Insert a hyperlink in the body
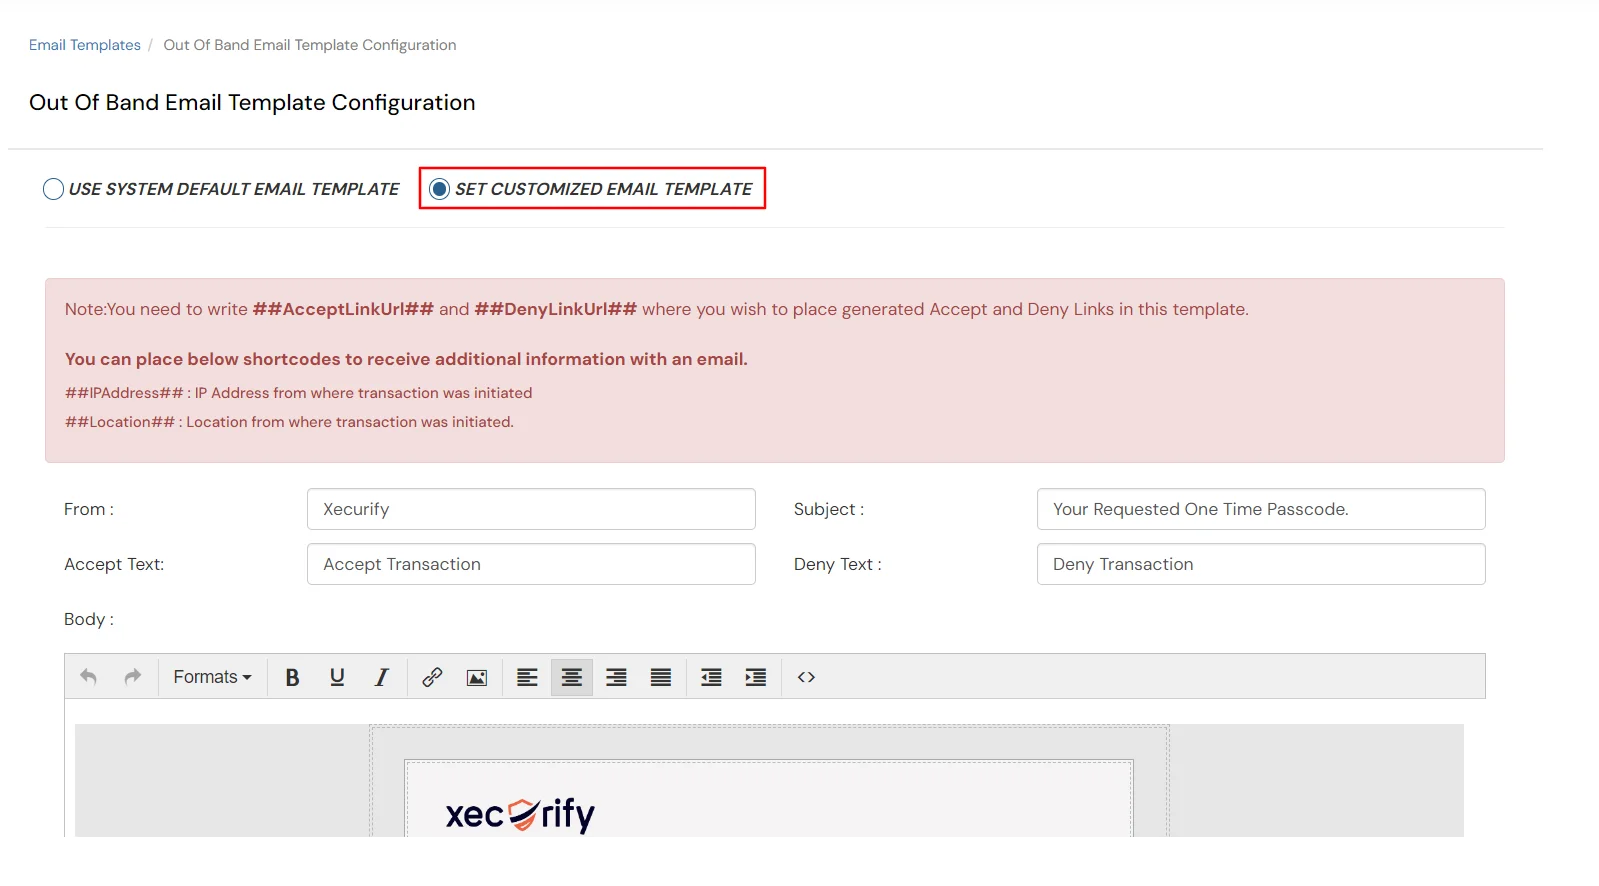Viewport: 1599px width, 886px height. [x=432, y=677]
